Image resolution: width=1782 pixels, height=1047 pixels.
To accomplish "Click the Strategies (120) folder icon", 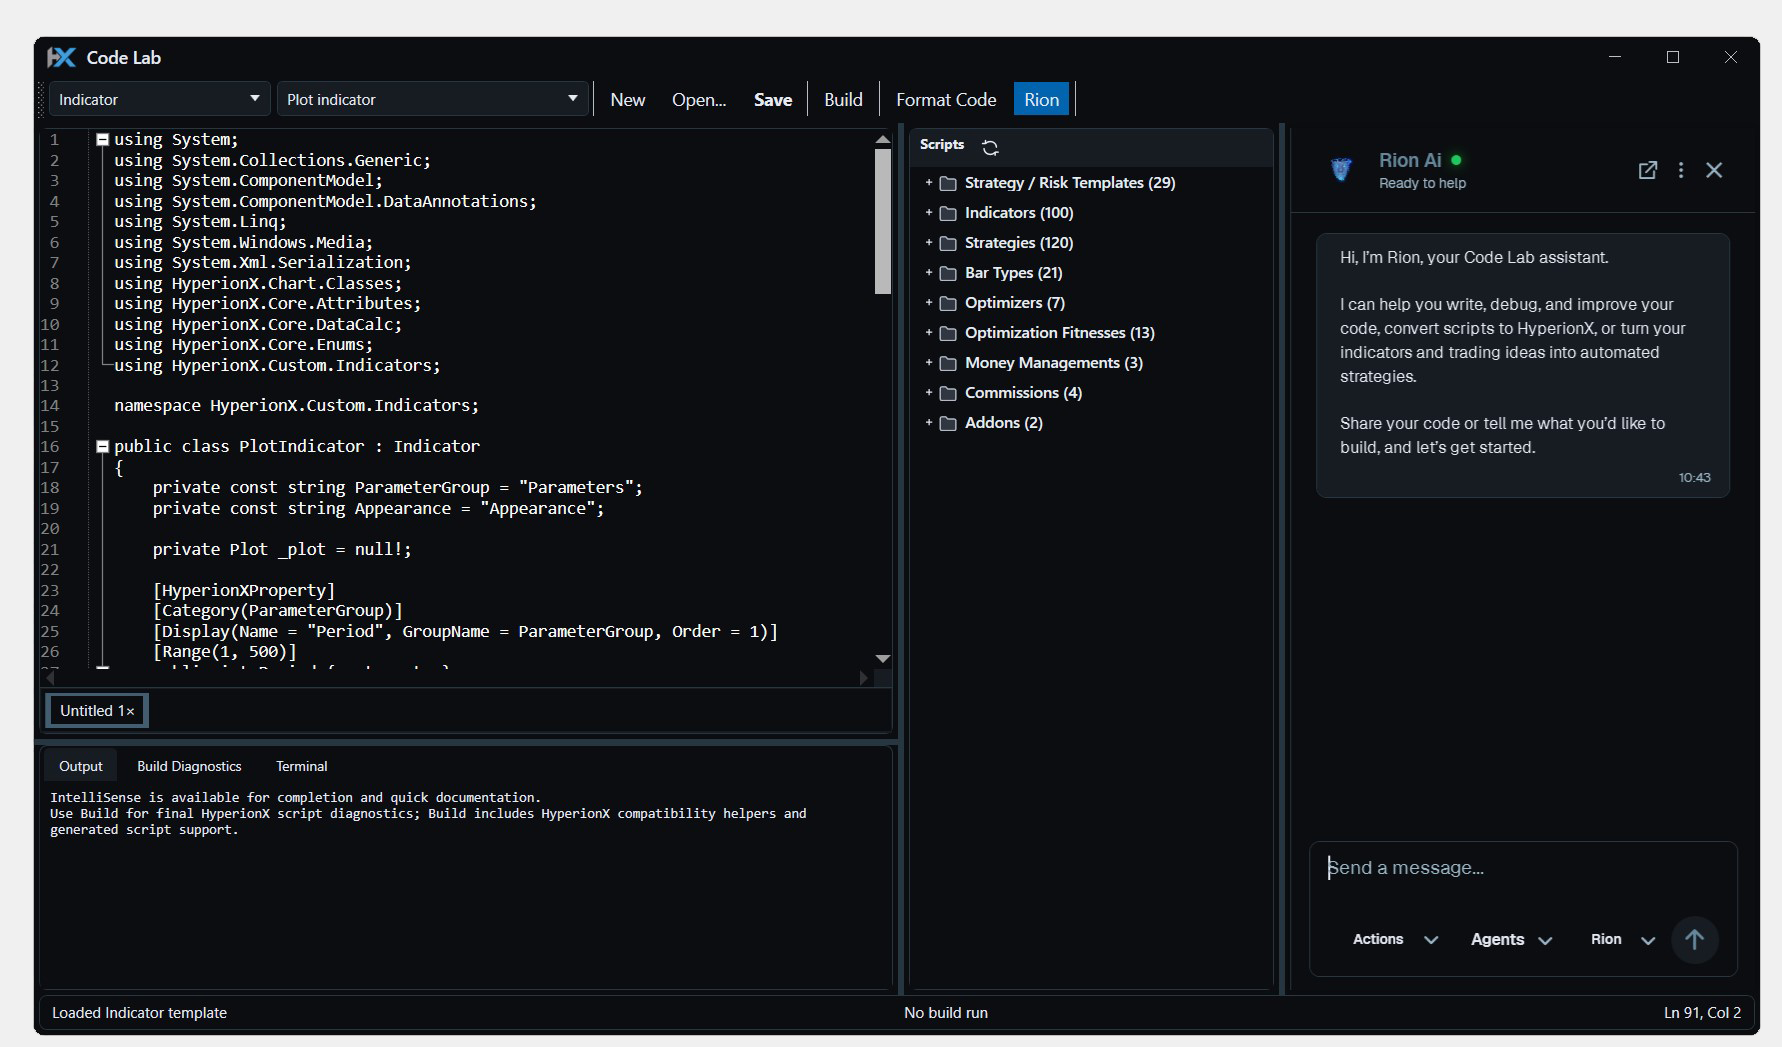I will tap(948, 243).
